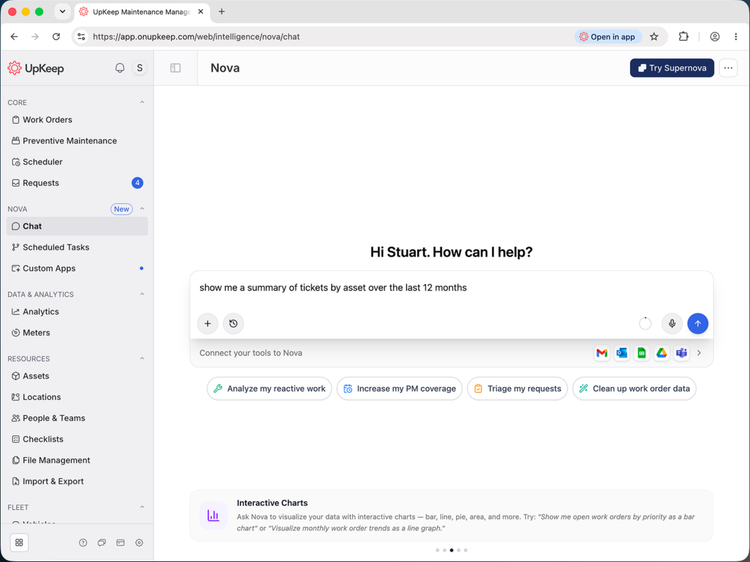
Task: Click Triage my requests suggestion
Action: [517, 388]
